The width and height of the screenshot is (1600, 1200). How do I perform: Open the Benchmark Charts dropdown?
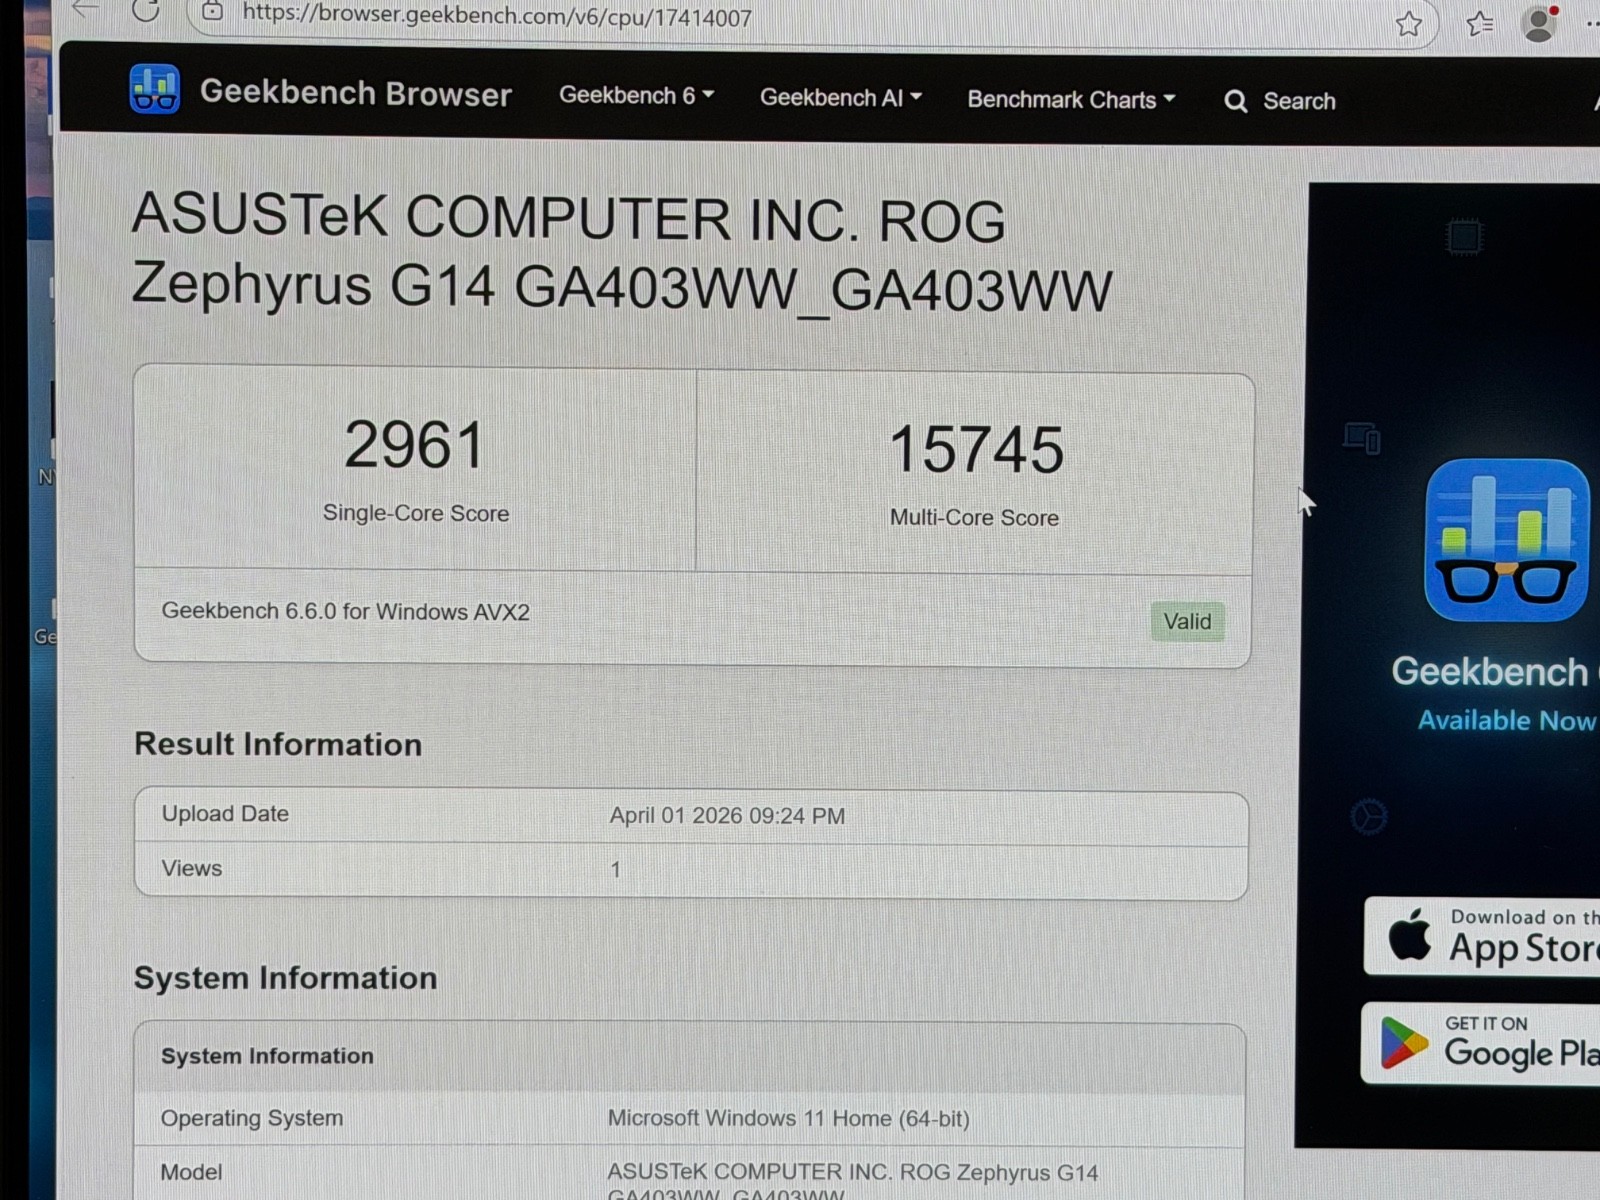(1070, 99)
